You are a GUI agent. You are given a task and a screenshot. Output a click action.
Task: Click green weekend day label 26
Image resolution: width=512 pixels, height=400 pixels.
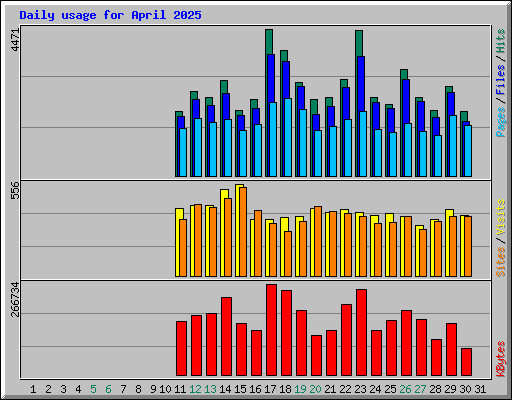tap(405, 389)
